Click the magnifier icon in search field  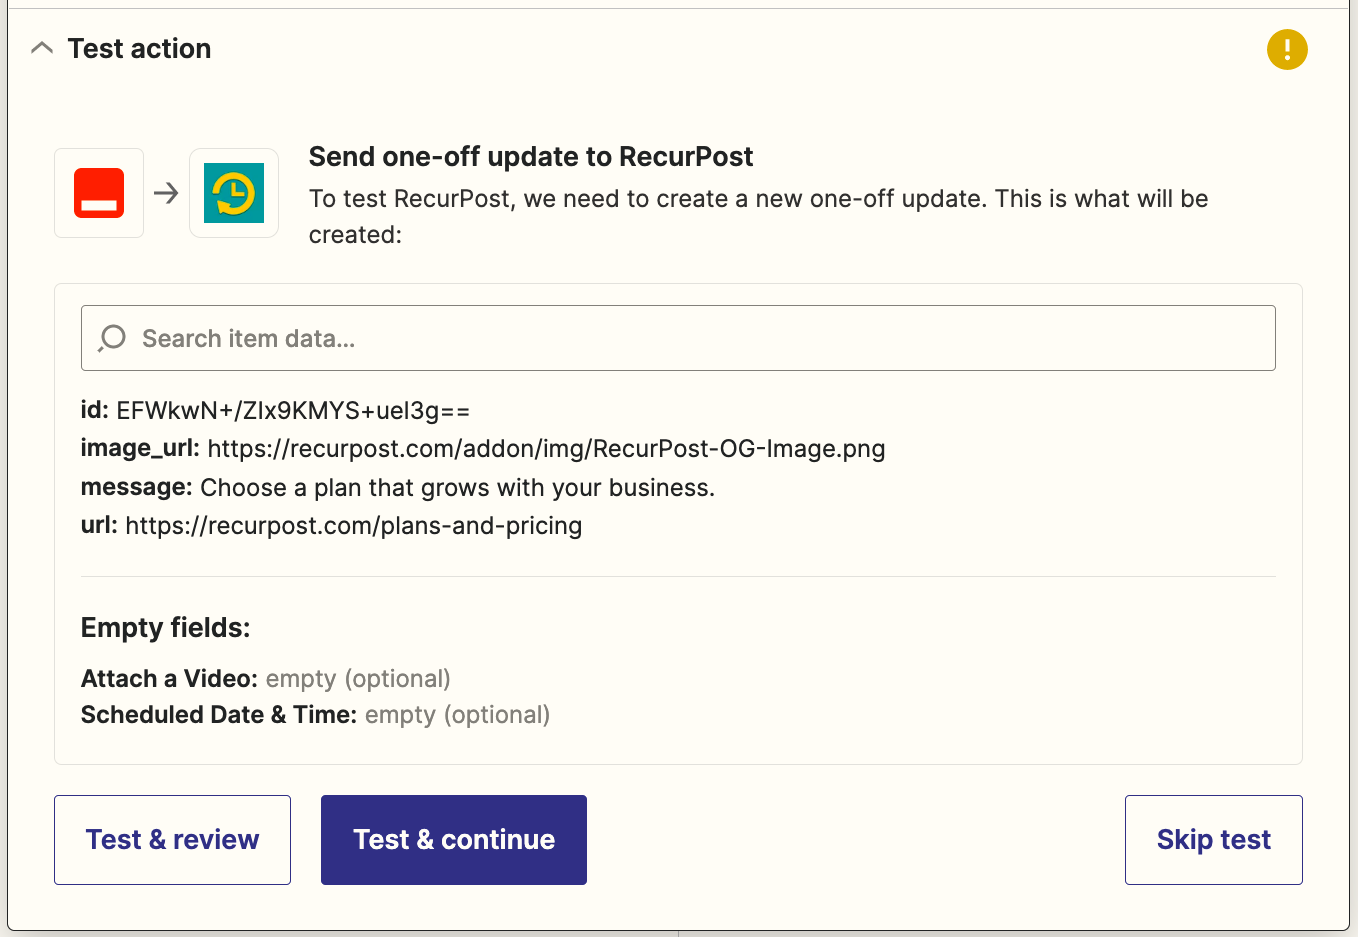pos(112,338)
